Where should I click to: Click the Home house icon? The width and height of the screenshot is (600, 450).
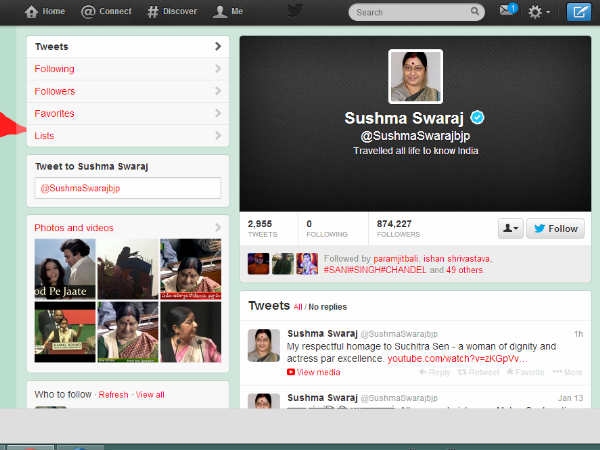[x=31, y=12]
